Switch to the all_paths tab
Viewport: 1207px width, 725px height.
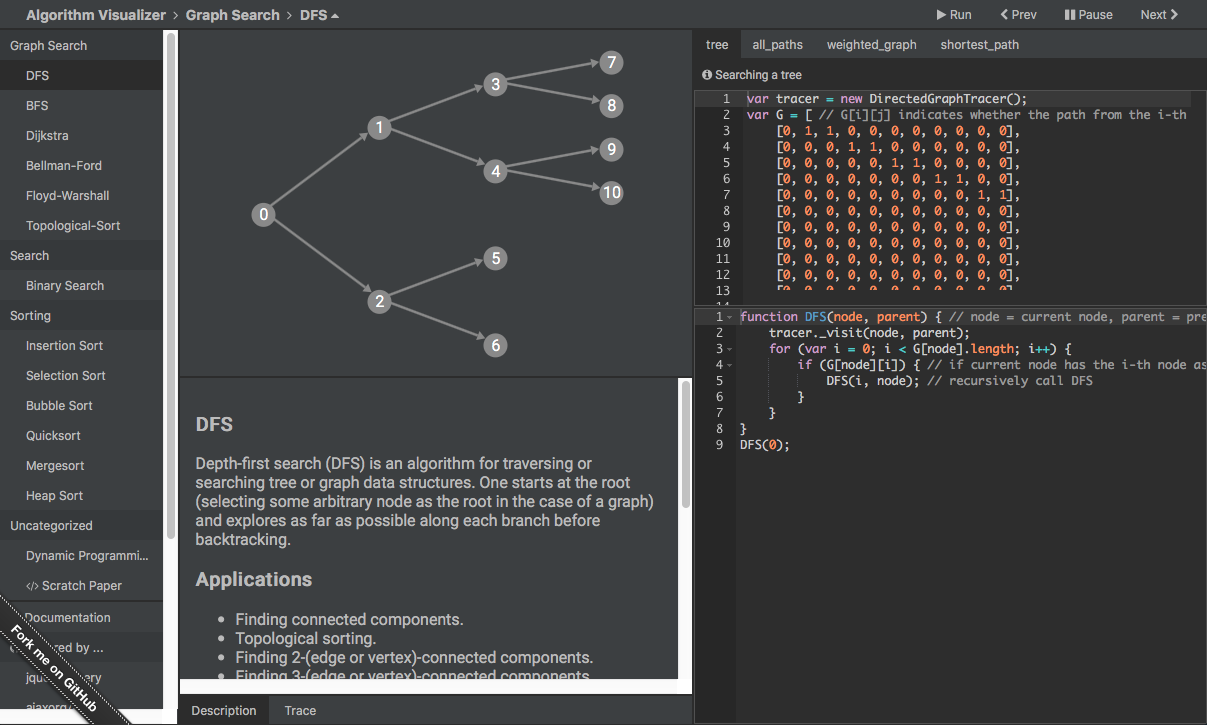click(777, 45)
